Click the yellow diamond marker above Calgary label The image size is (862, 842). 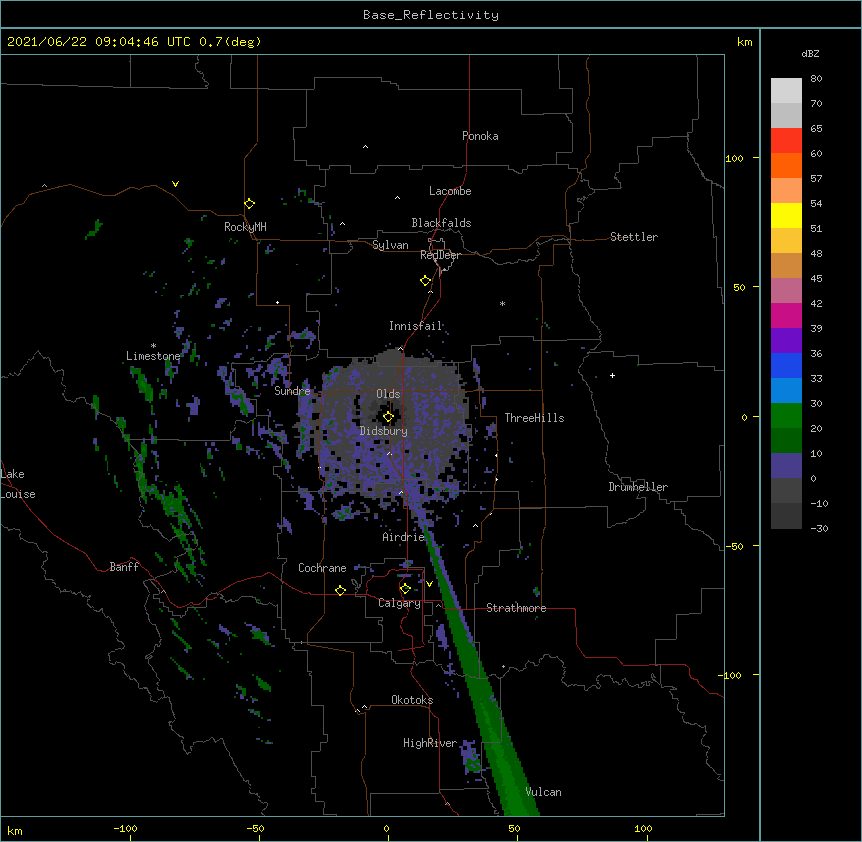[405, 589]
